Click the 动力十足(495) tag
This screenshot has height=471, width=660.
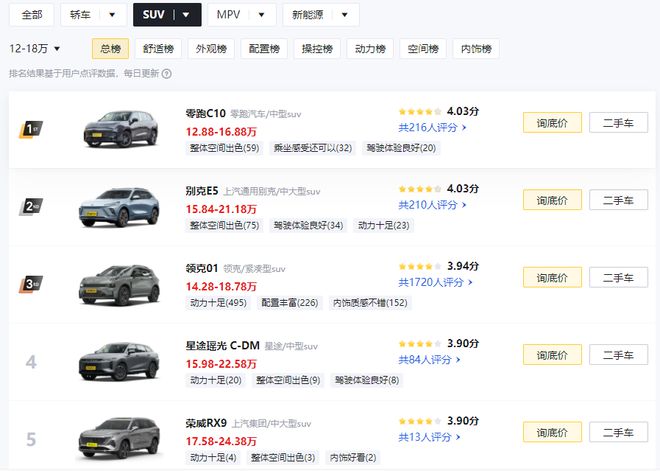click(218, 303)
